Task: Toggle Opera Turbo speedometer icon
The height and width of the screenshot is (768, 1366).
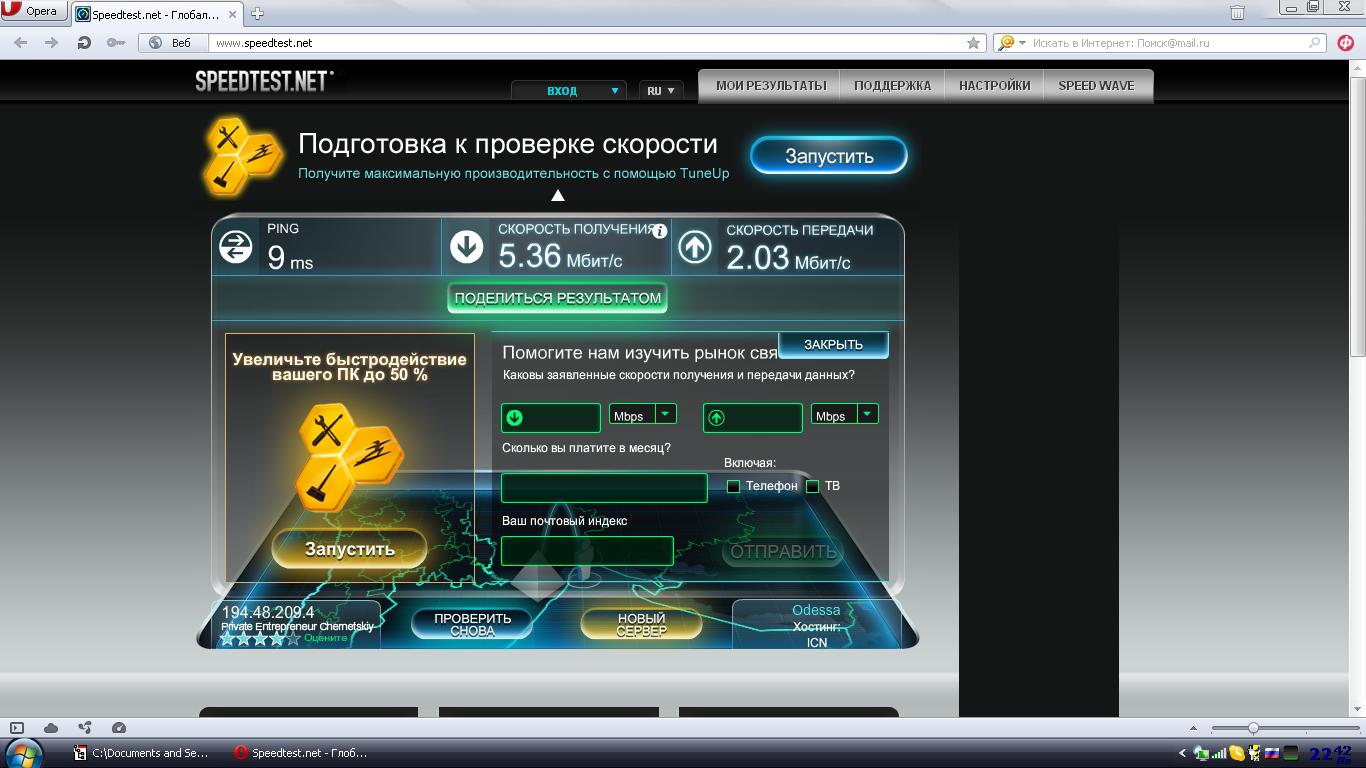Action: (x=119, y=728)
